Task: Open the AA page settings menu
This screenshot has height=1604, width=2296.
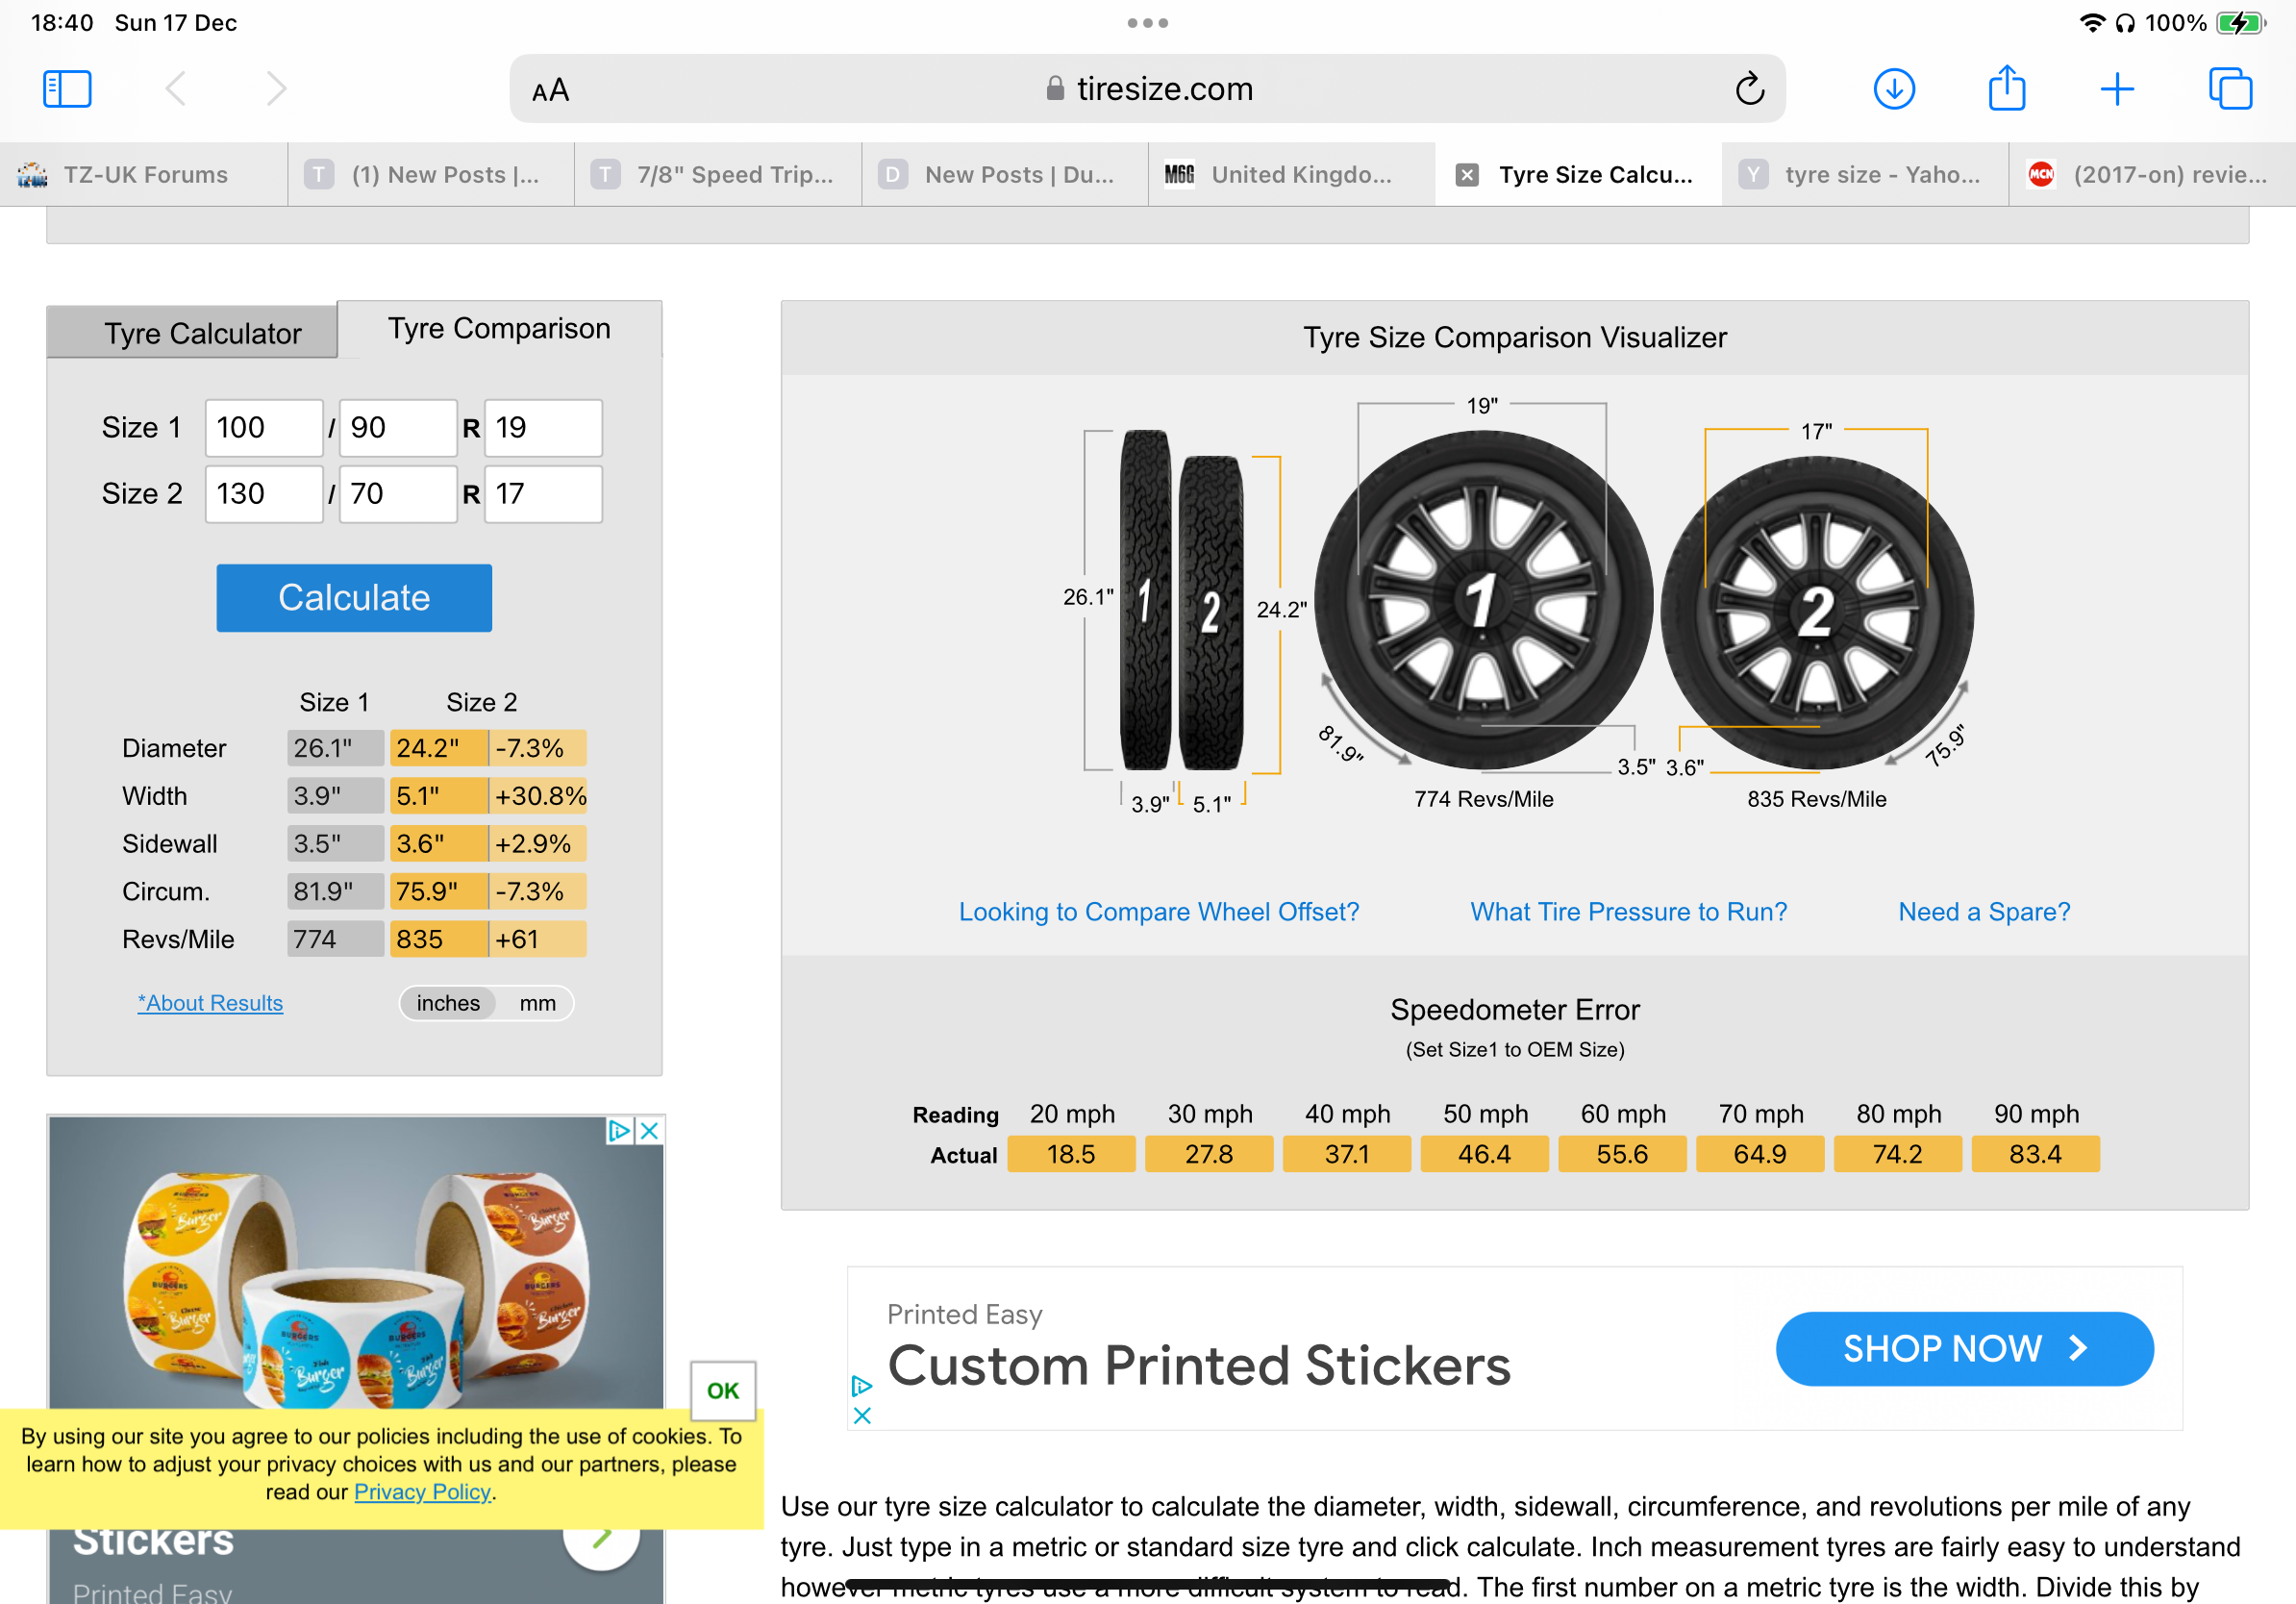Action: tap(550, 91)
